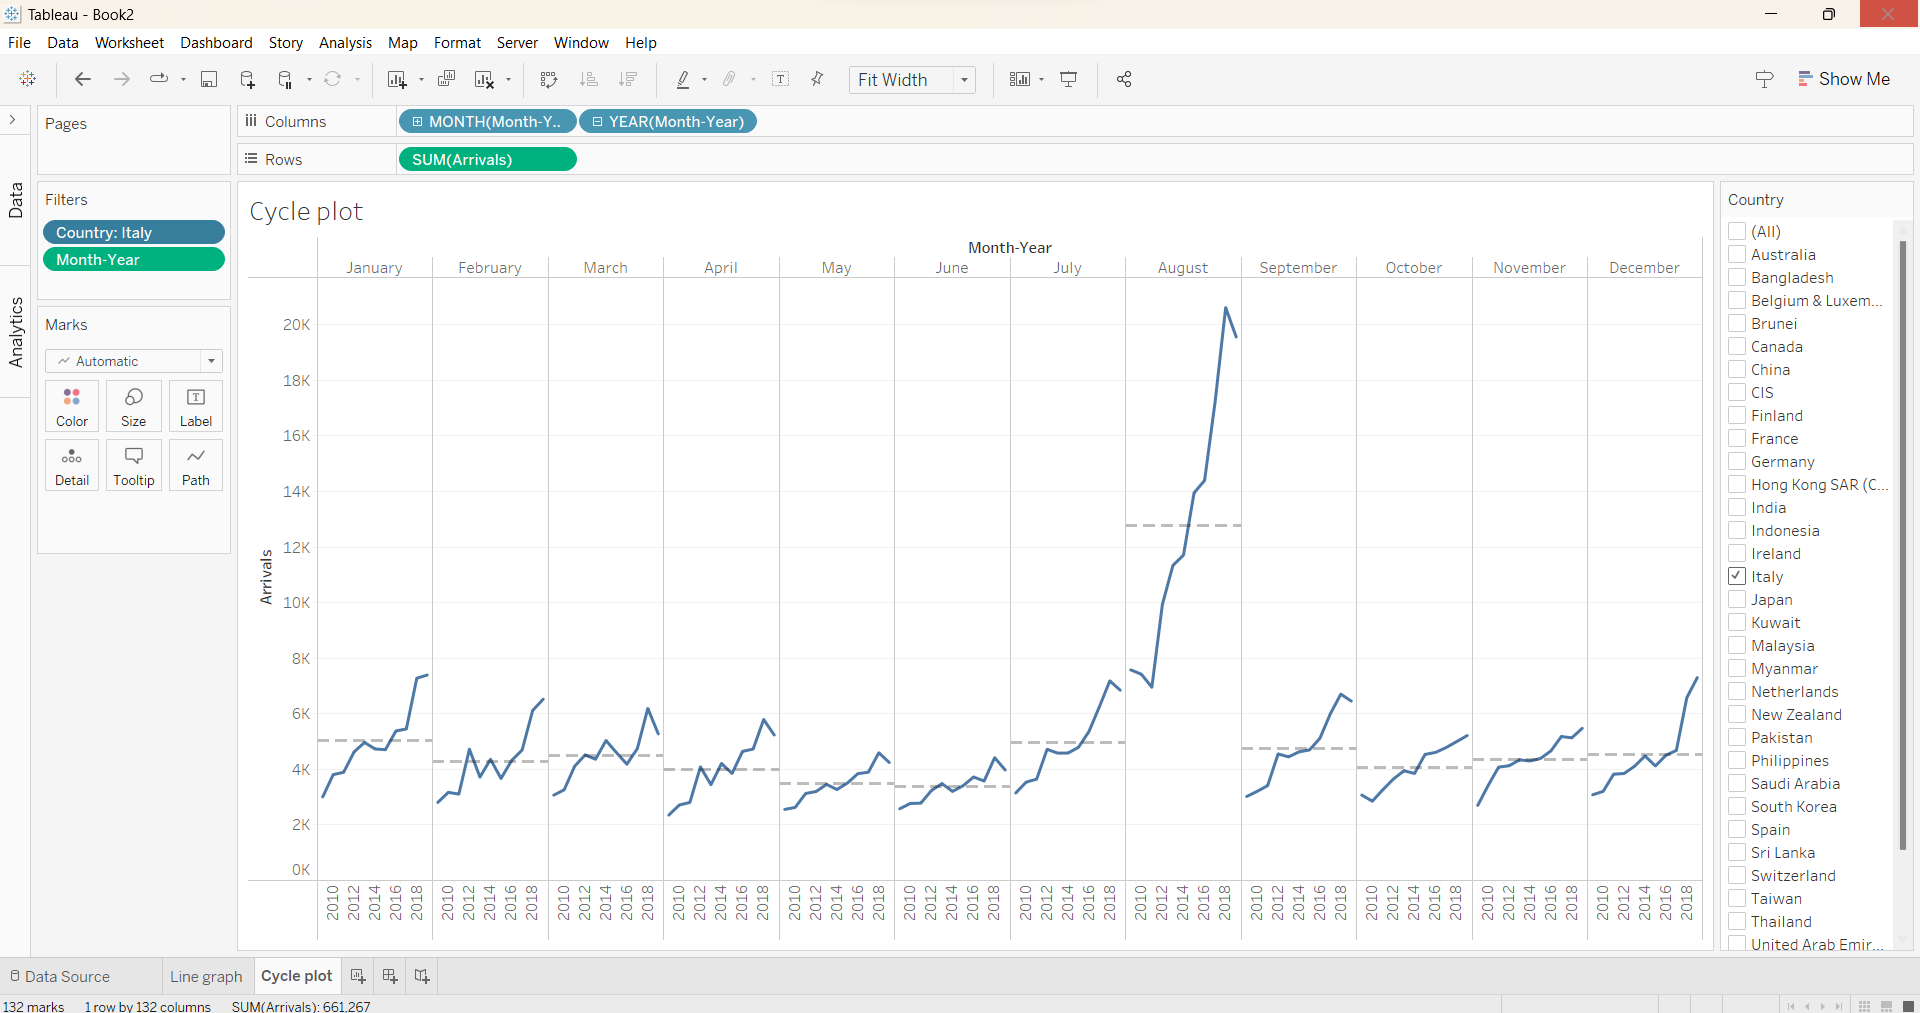Click the Show Me button
Screen dimensions: 1920x1013
pos(1843,79)
